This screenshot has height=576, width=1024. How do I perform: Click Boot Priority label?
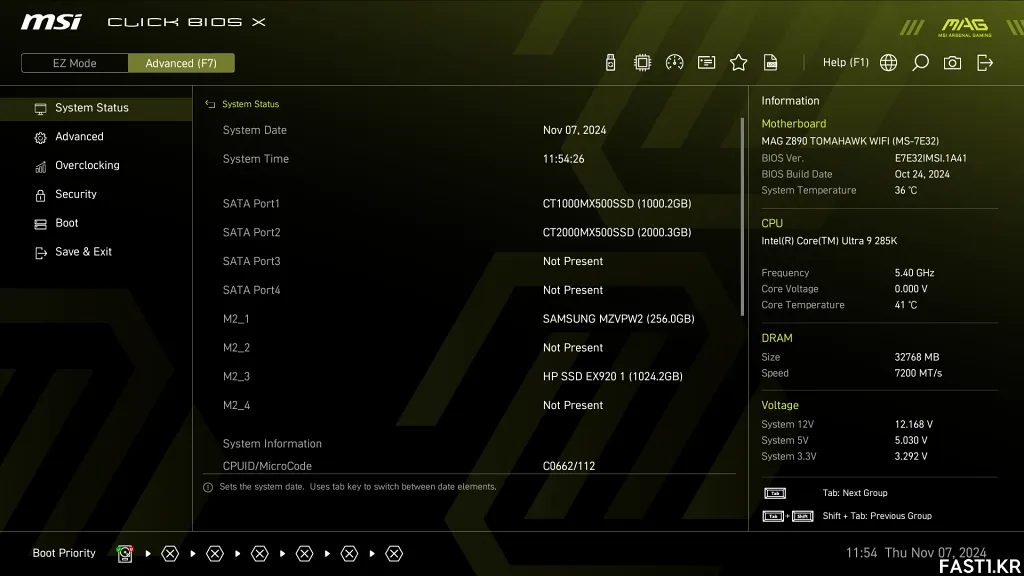[64, 553]
